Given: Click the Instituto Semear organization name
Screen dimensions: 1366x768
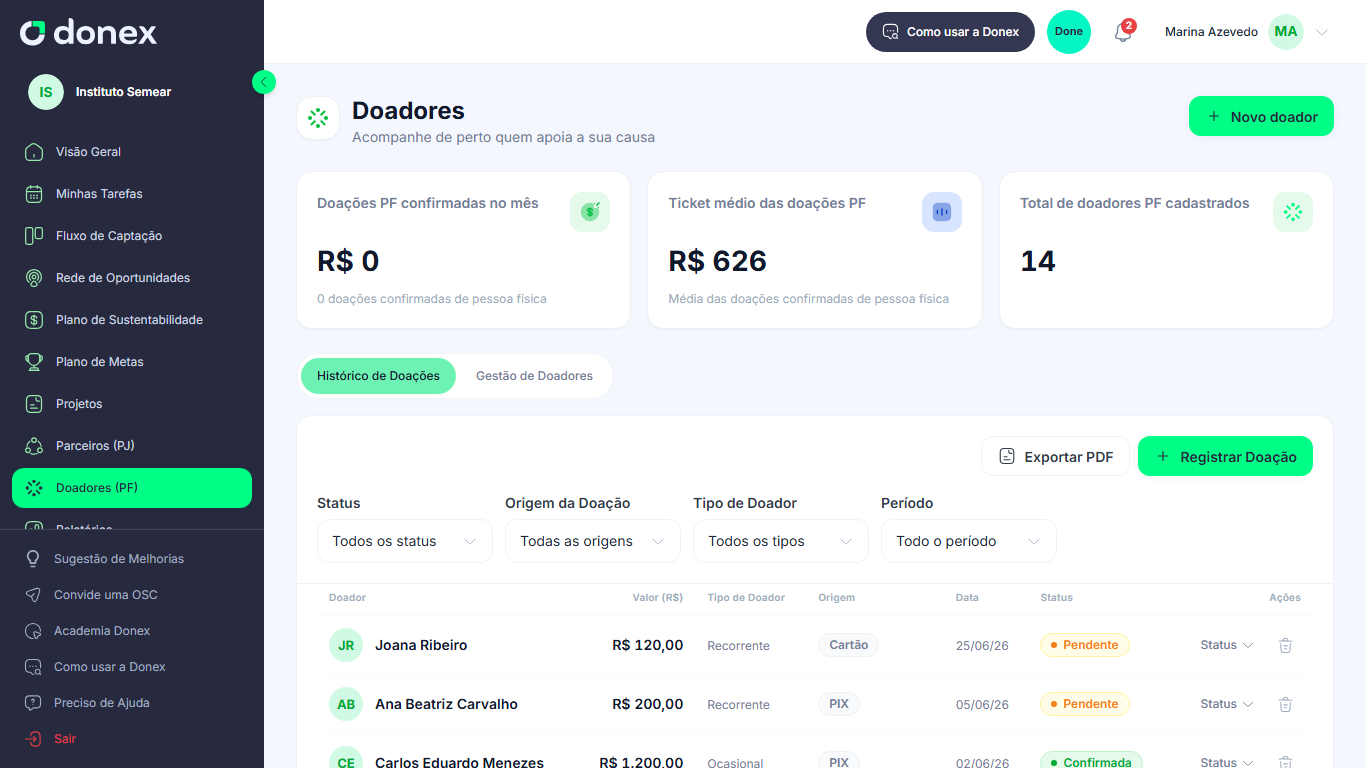Looking at the screenshot, I should [123, 92].
